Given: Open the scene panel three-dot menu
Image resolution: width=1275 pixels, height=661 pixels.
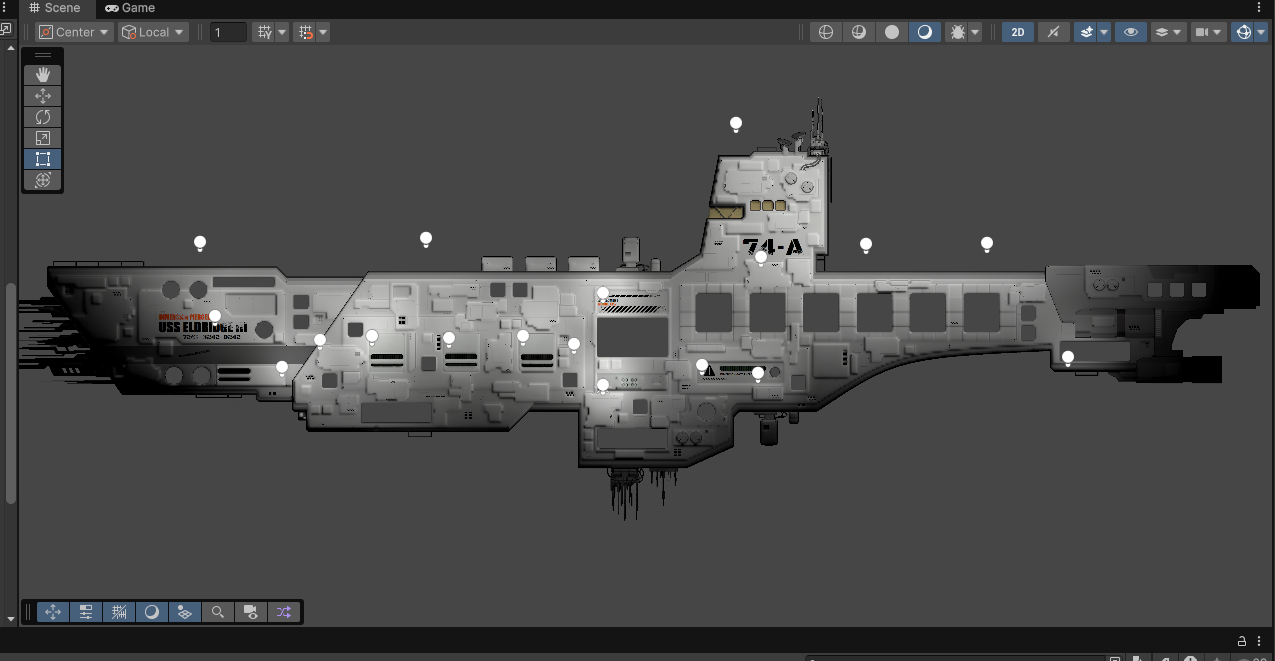Looking at the screenshot, I should (x=1259, y=8).
